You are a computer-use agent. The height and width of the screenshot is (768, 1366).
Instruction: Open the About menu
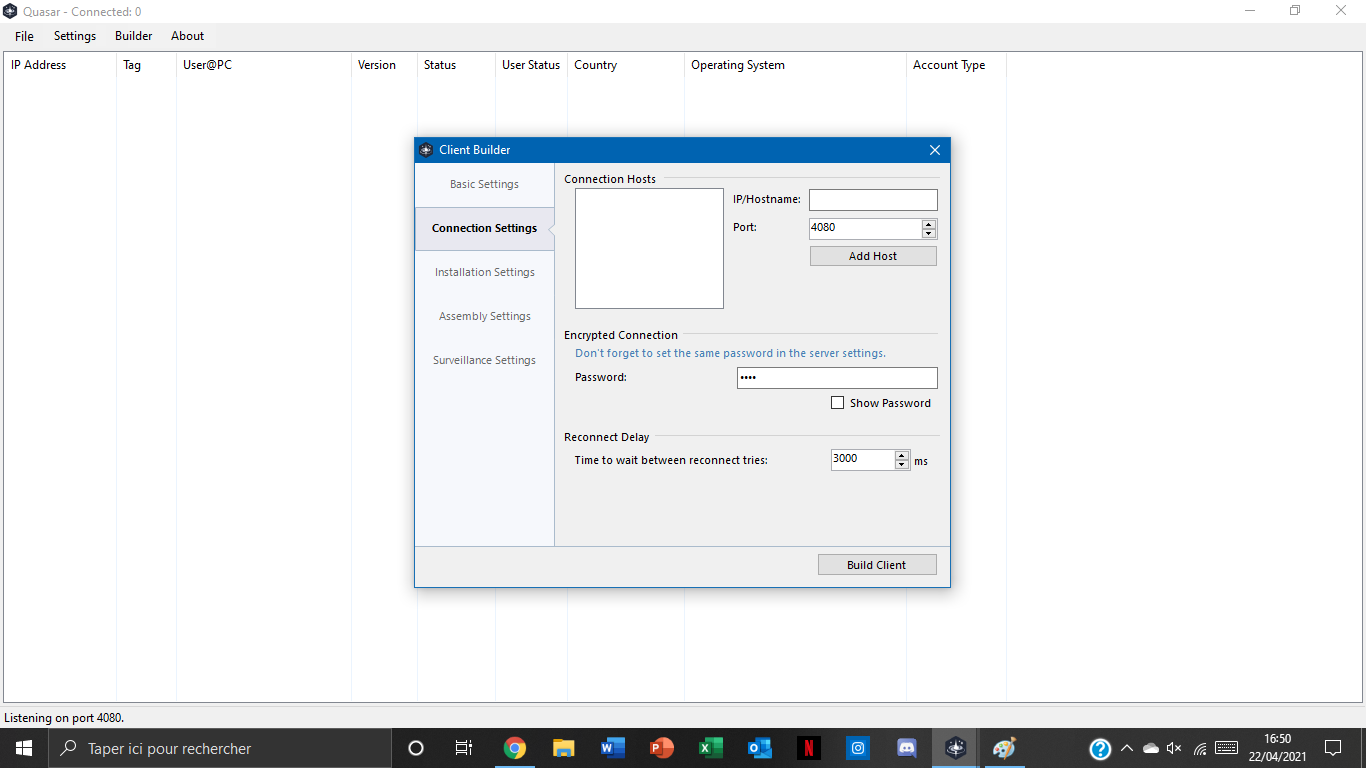click(x=188, y=36)
